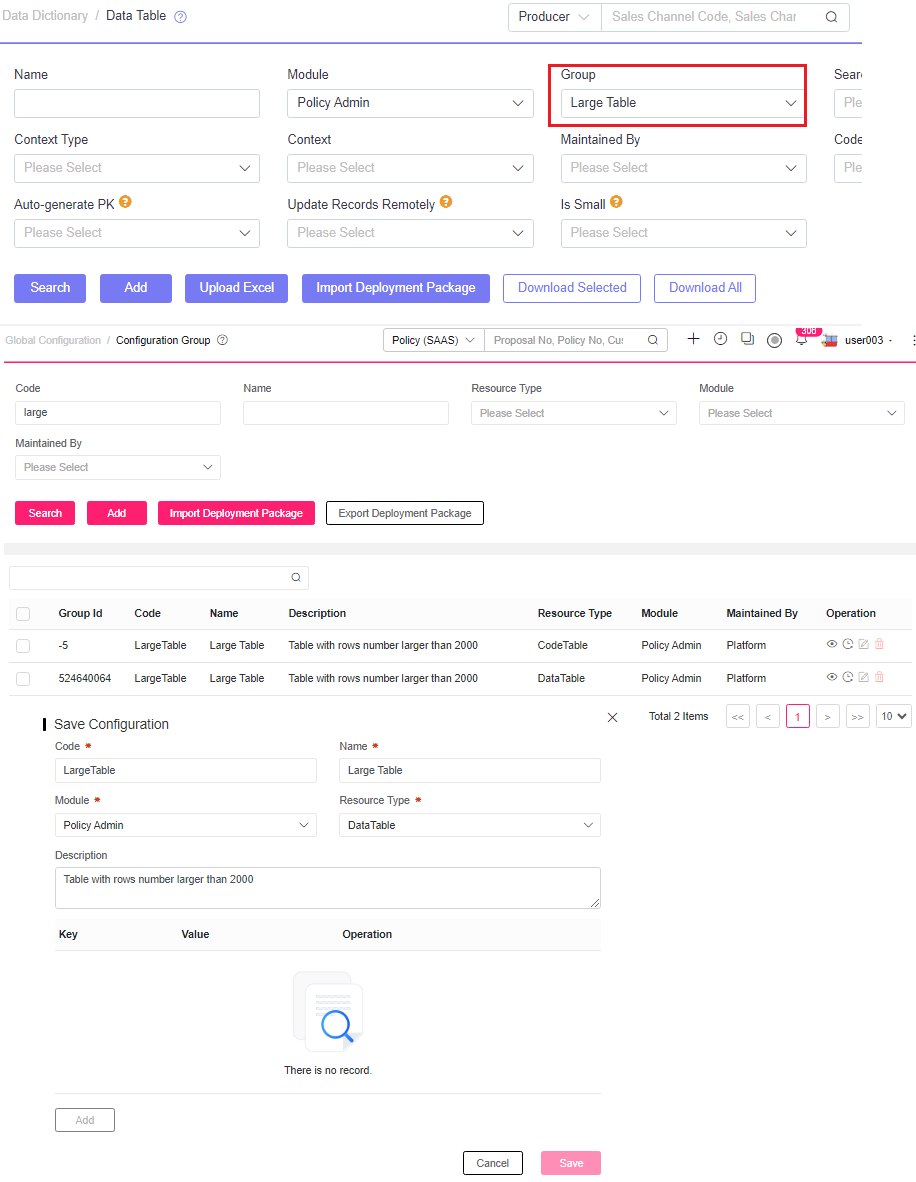Click the history clock icon in header
This screenshot has height=1182, width=916.
pyautogui.click(x=720, y=339)
